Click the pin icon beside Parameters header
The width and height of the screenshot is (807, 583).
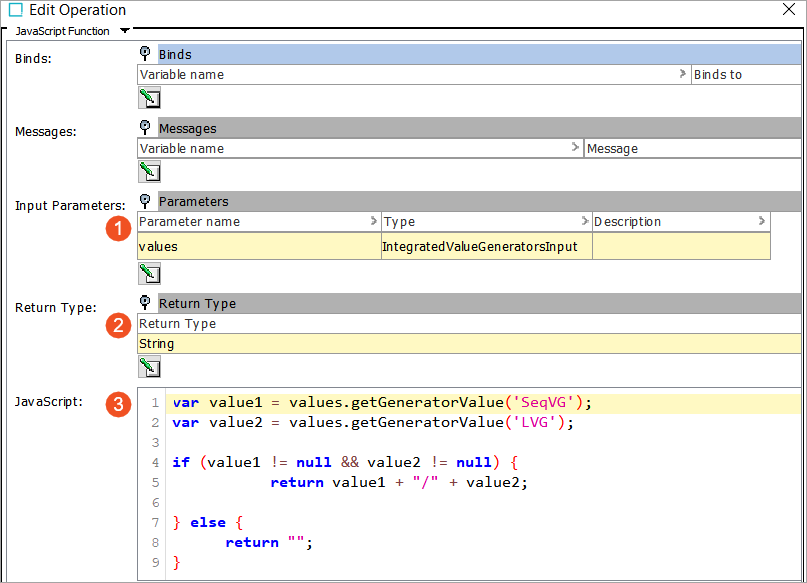tap(146, 201)
